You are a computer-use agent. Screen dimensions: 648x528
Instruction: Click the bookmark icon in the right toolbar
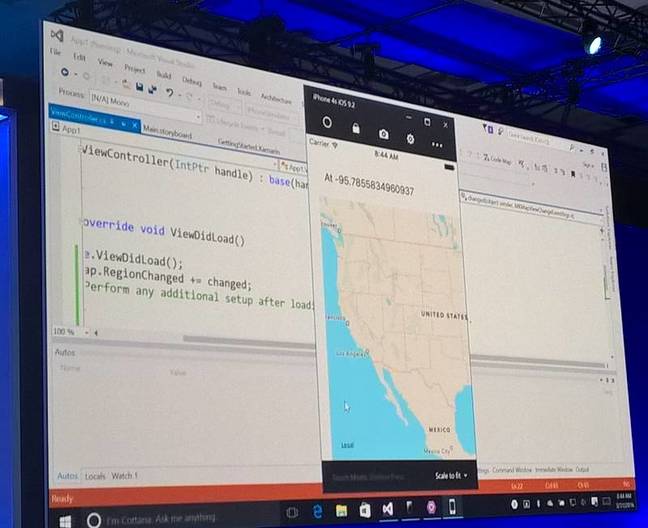(573, 174)
